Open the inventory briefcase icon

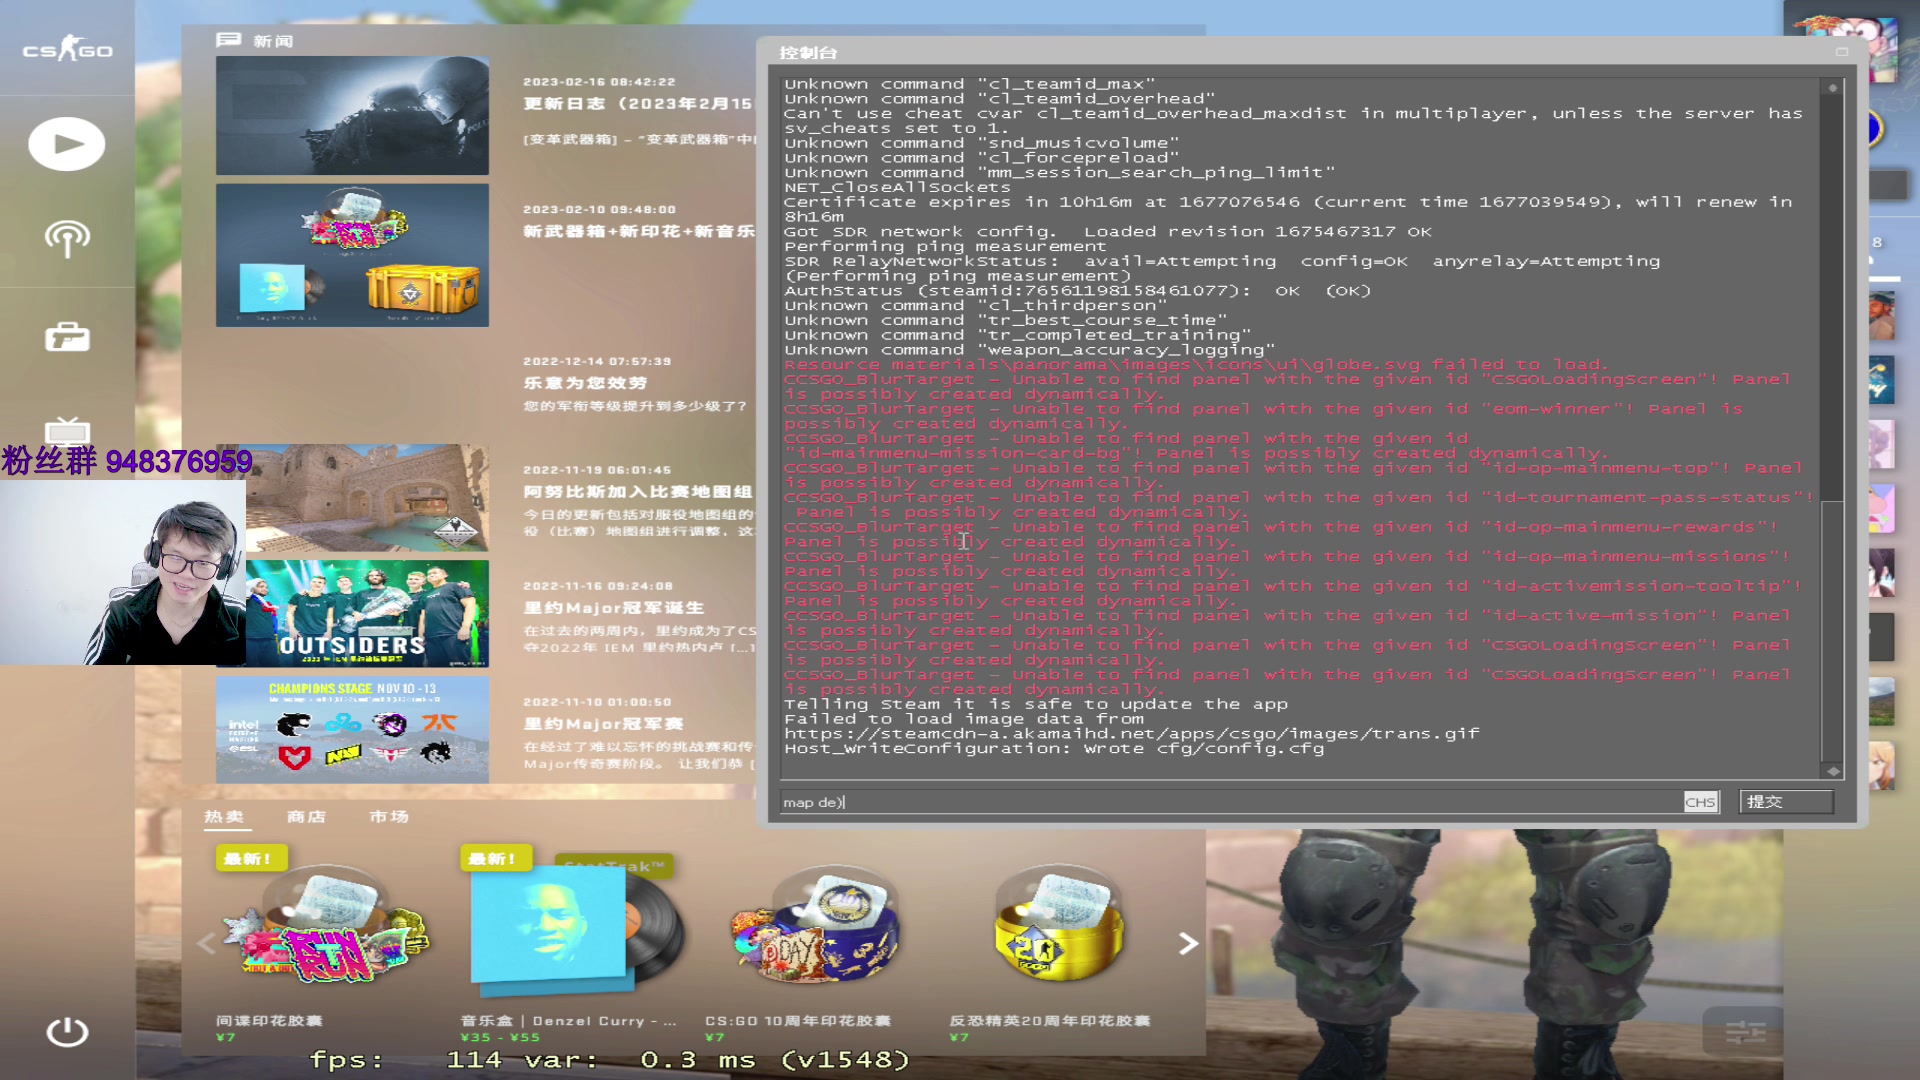67,337
